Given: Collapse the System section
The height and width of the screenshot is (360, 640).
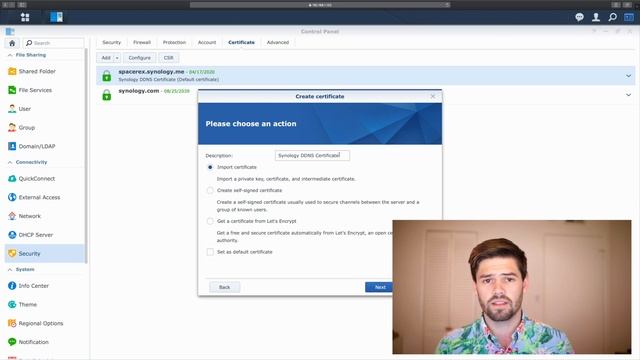Looking at the screenshot, I should 10,270.
